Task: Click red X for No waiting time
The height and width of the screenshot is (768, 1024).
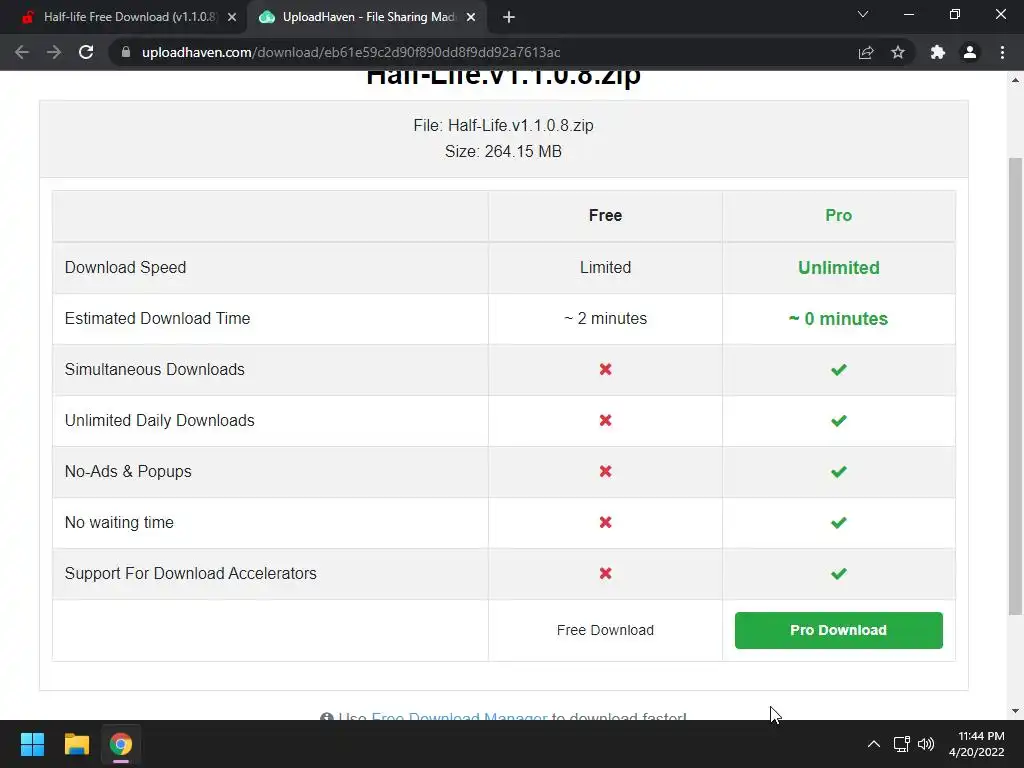Action: pyautogui.click(x=605, y=522)
